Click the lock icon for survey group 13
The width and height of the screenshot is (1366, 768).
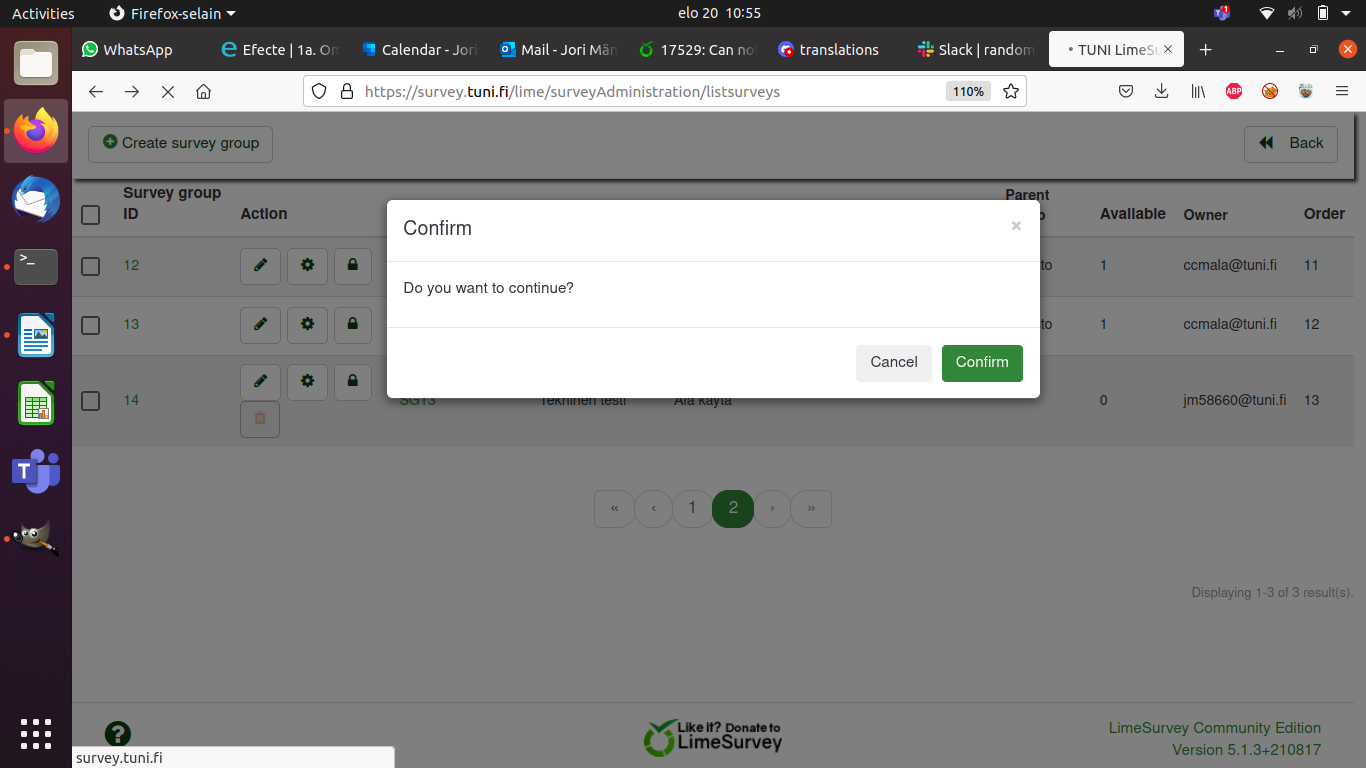click(353, 325)
